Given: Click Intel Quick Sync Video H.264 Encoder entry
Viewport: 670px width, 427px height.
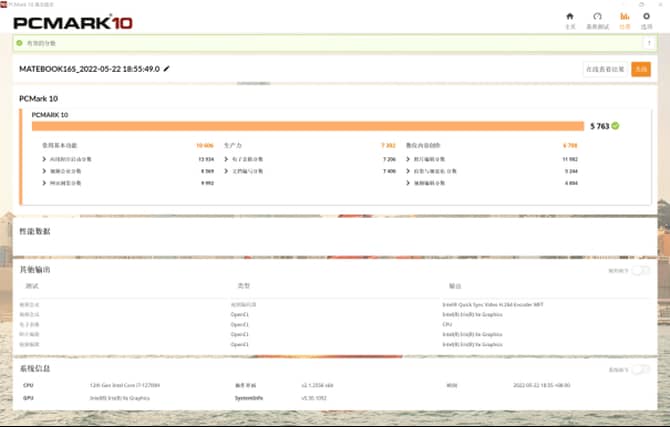Looking at the screenshot, I should [x=493, y=305].
